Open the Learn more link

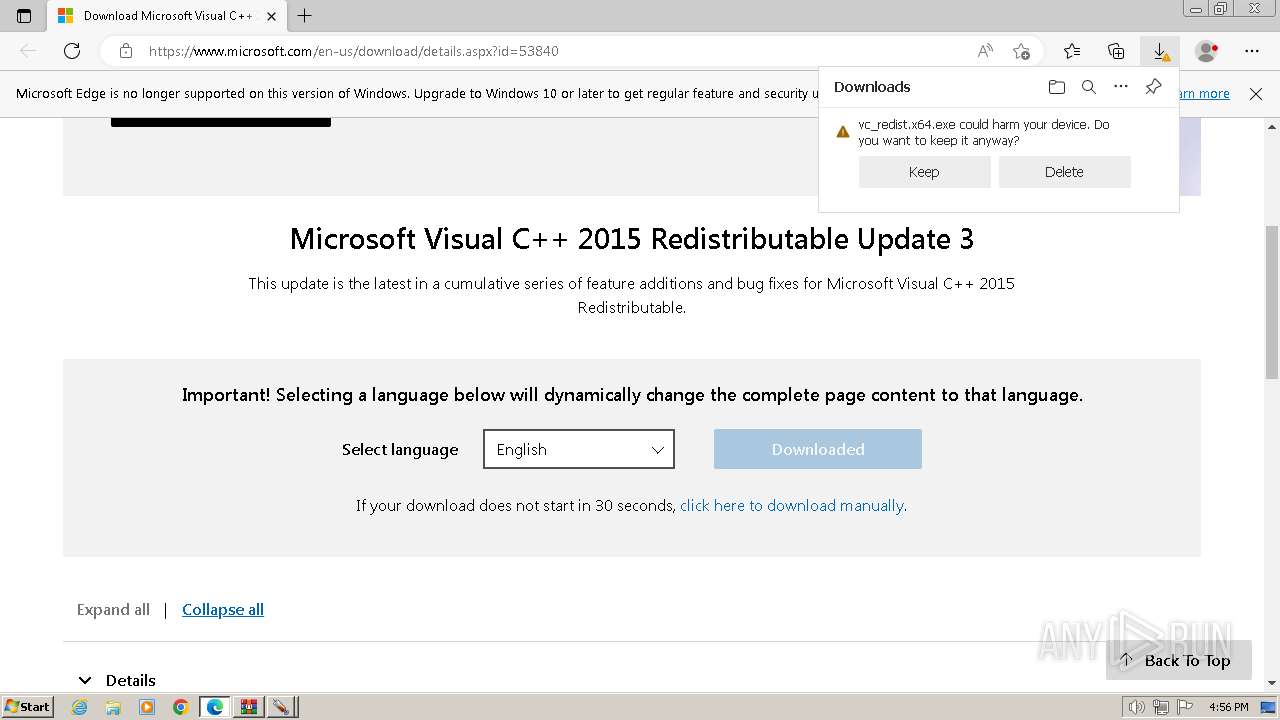(1204, 94)
